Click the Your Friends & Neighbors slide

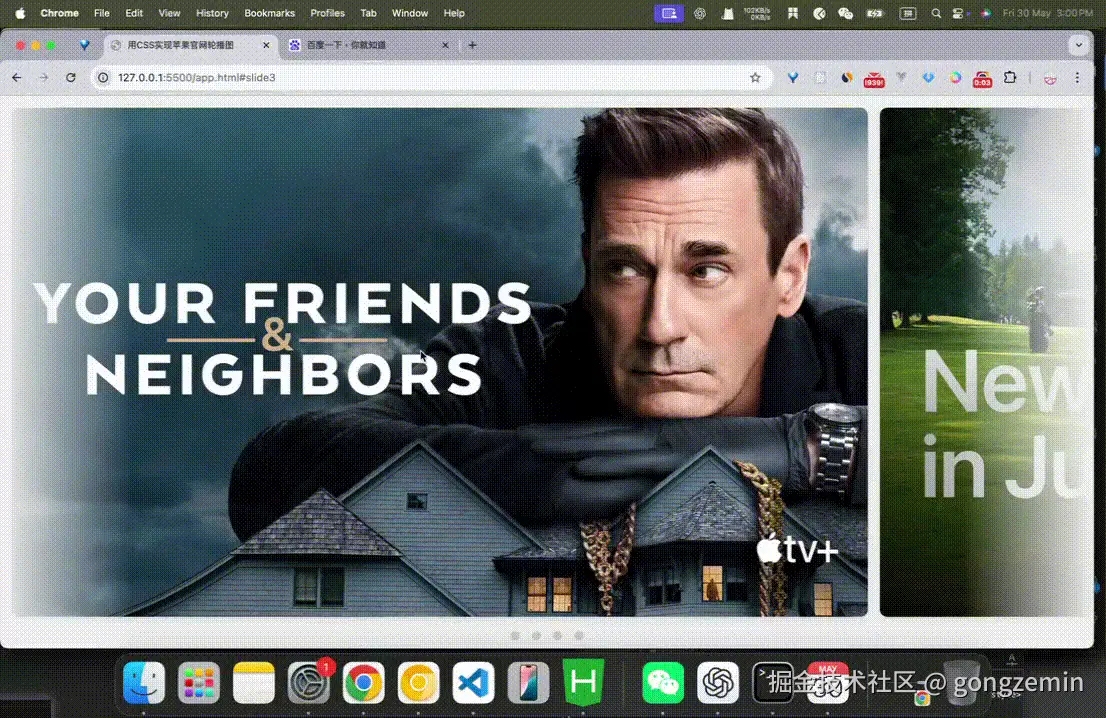click(x=439, y=362)
